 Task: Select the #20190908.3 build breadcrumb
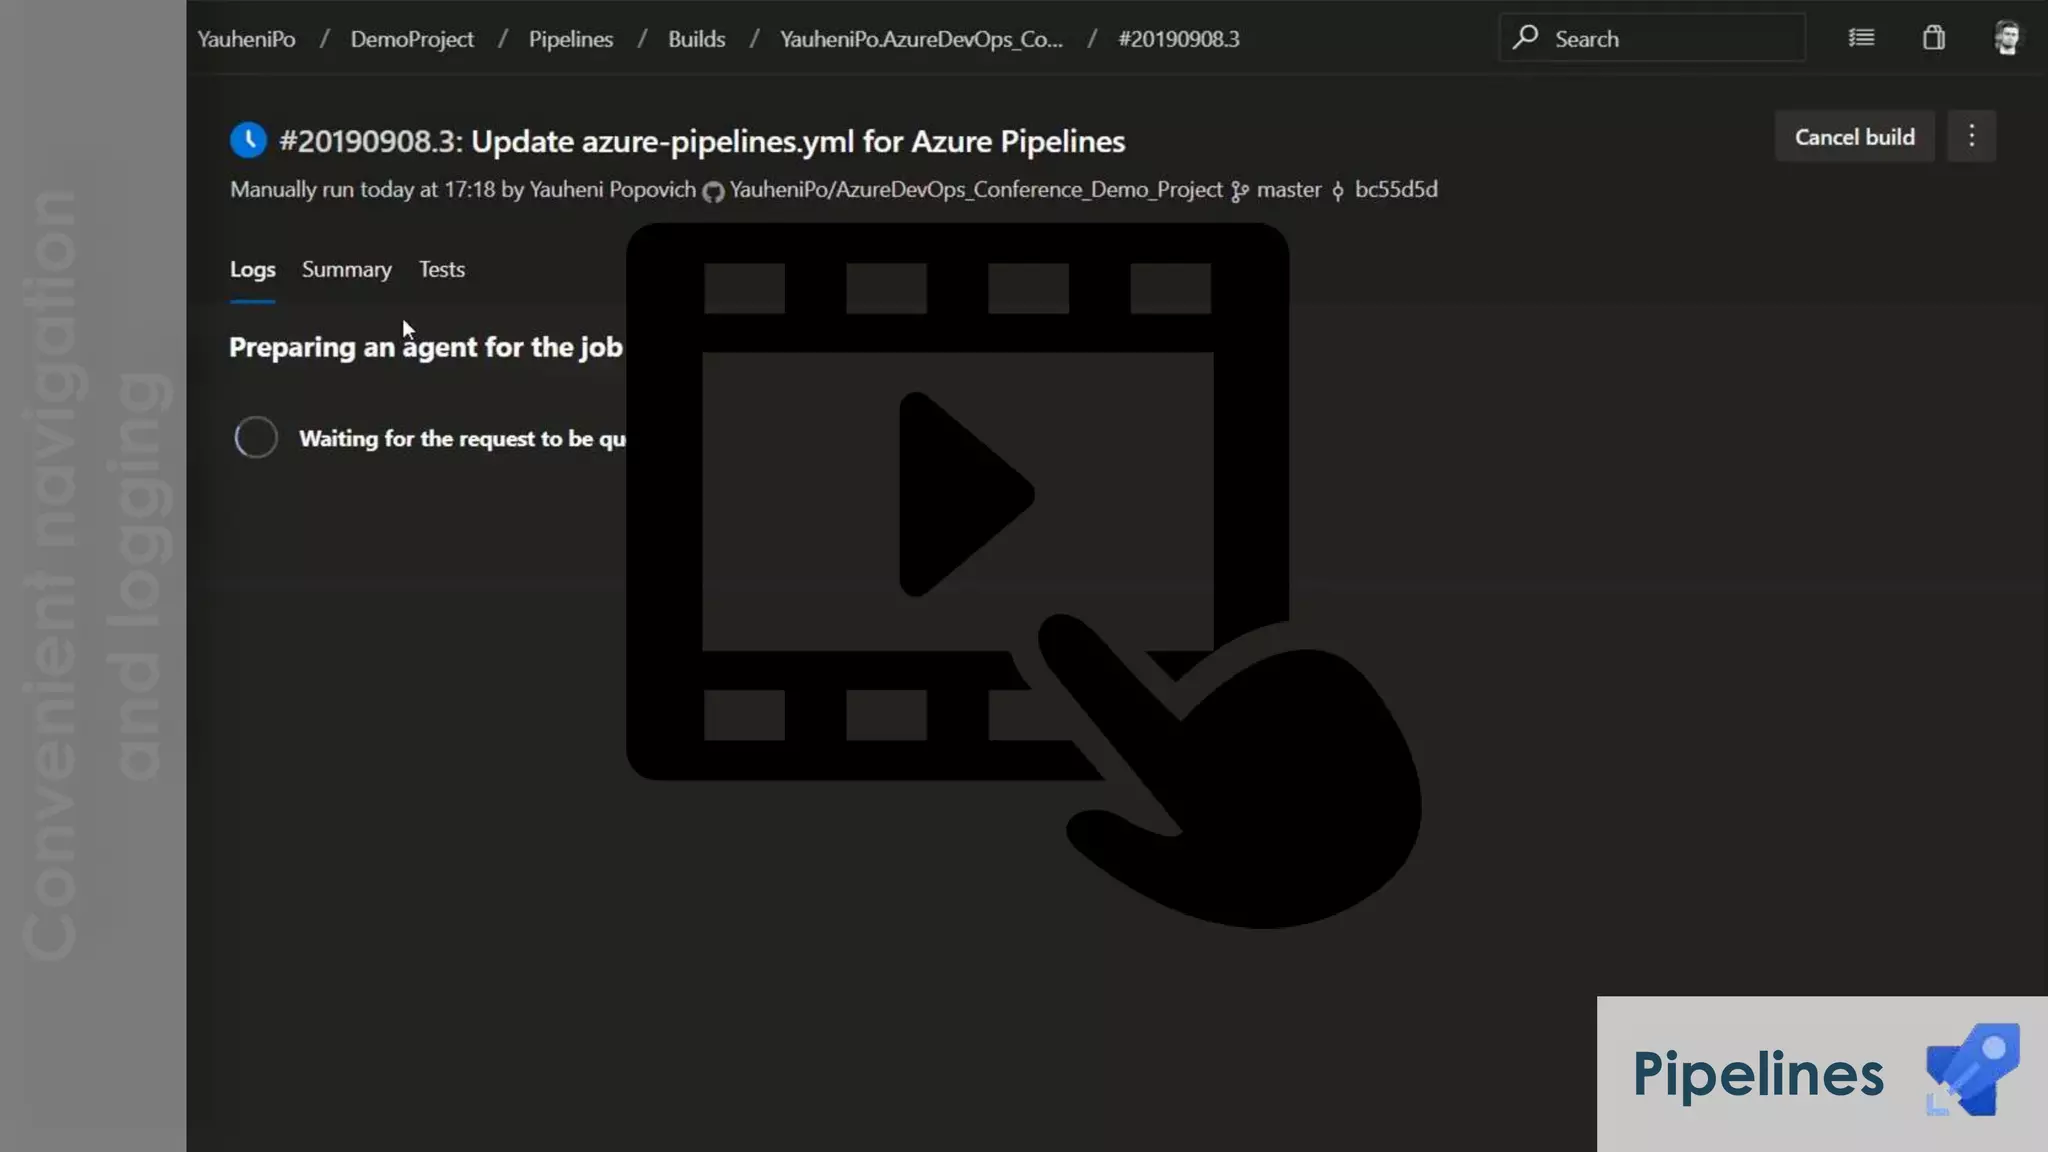(x=1178, y=39)
